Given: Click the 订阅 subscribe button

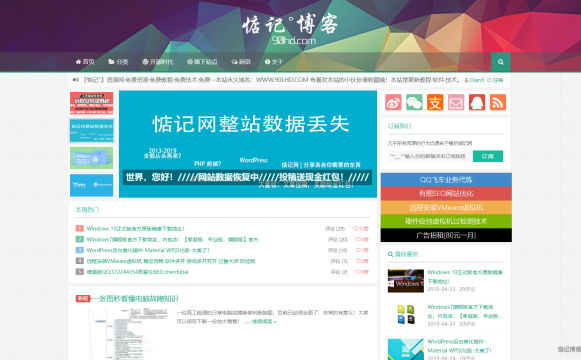Looking at the screenshot, I should click(x=488, y=156).
